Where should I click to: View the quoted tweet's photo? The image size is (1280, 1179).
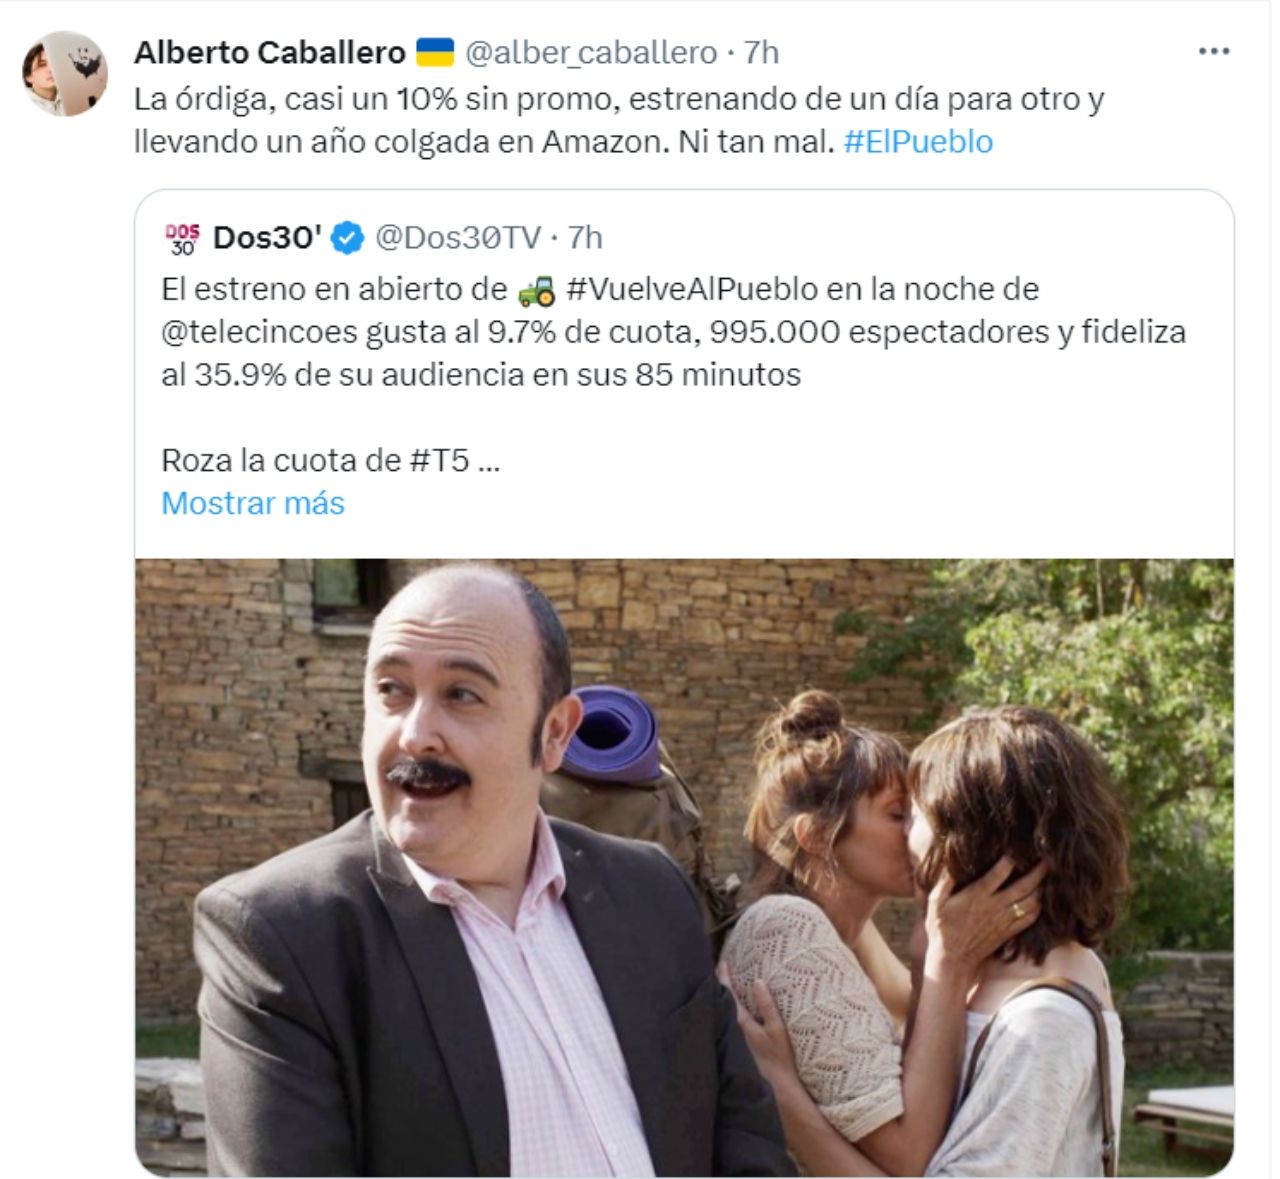(684, 867)
